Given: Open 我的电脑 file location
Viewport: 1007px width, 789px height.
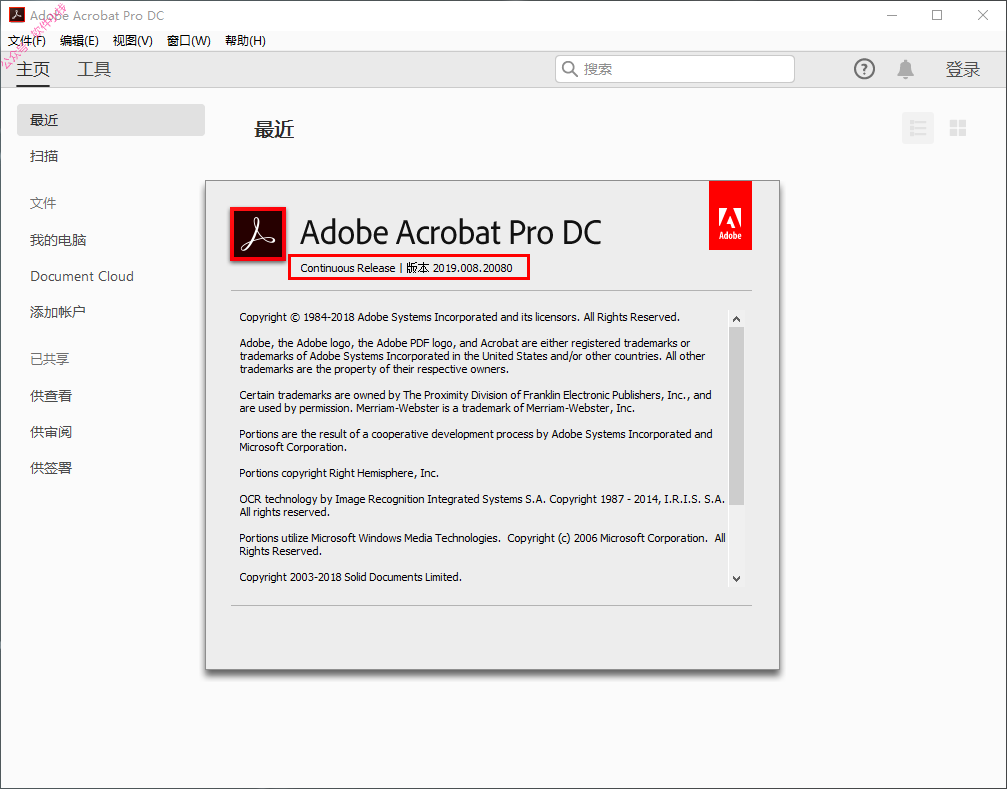Looking at the screenshot, I should pyautogui.click(x=58, y=240).
